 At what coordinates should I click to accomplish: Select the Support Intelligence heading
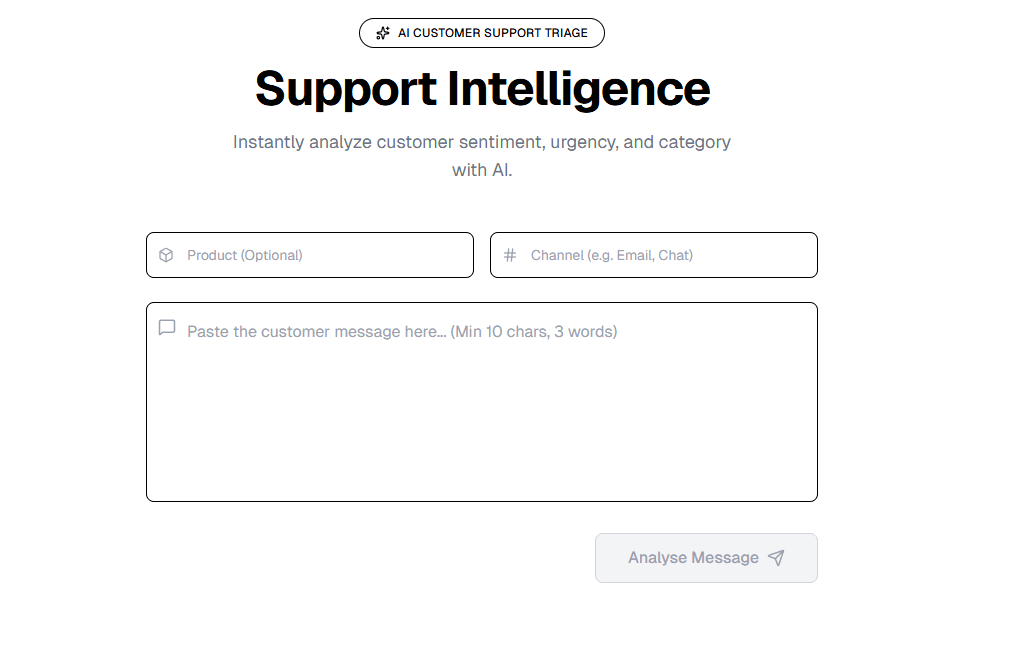(x=482, y=89)
